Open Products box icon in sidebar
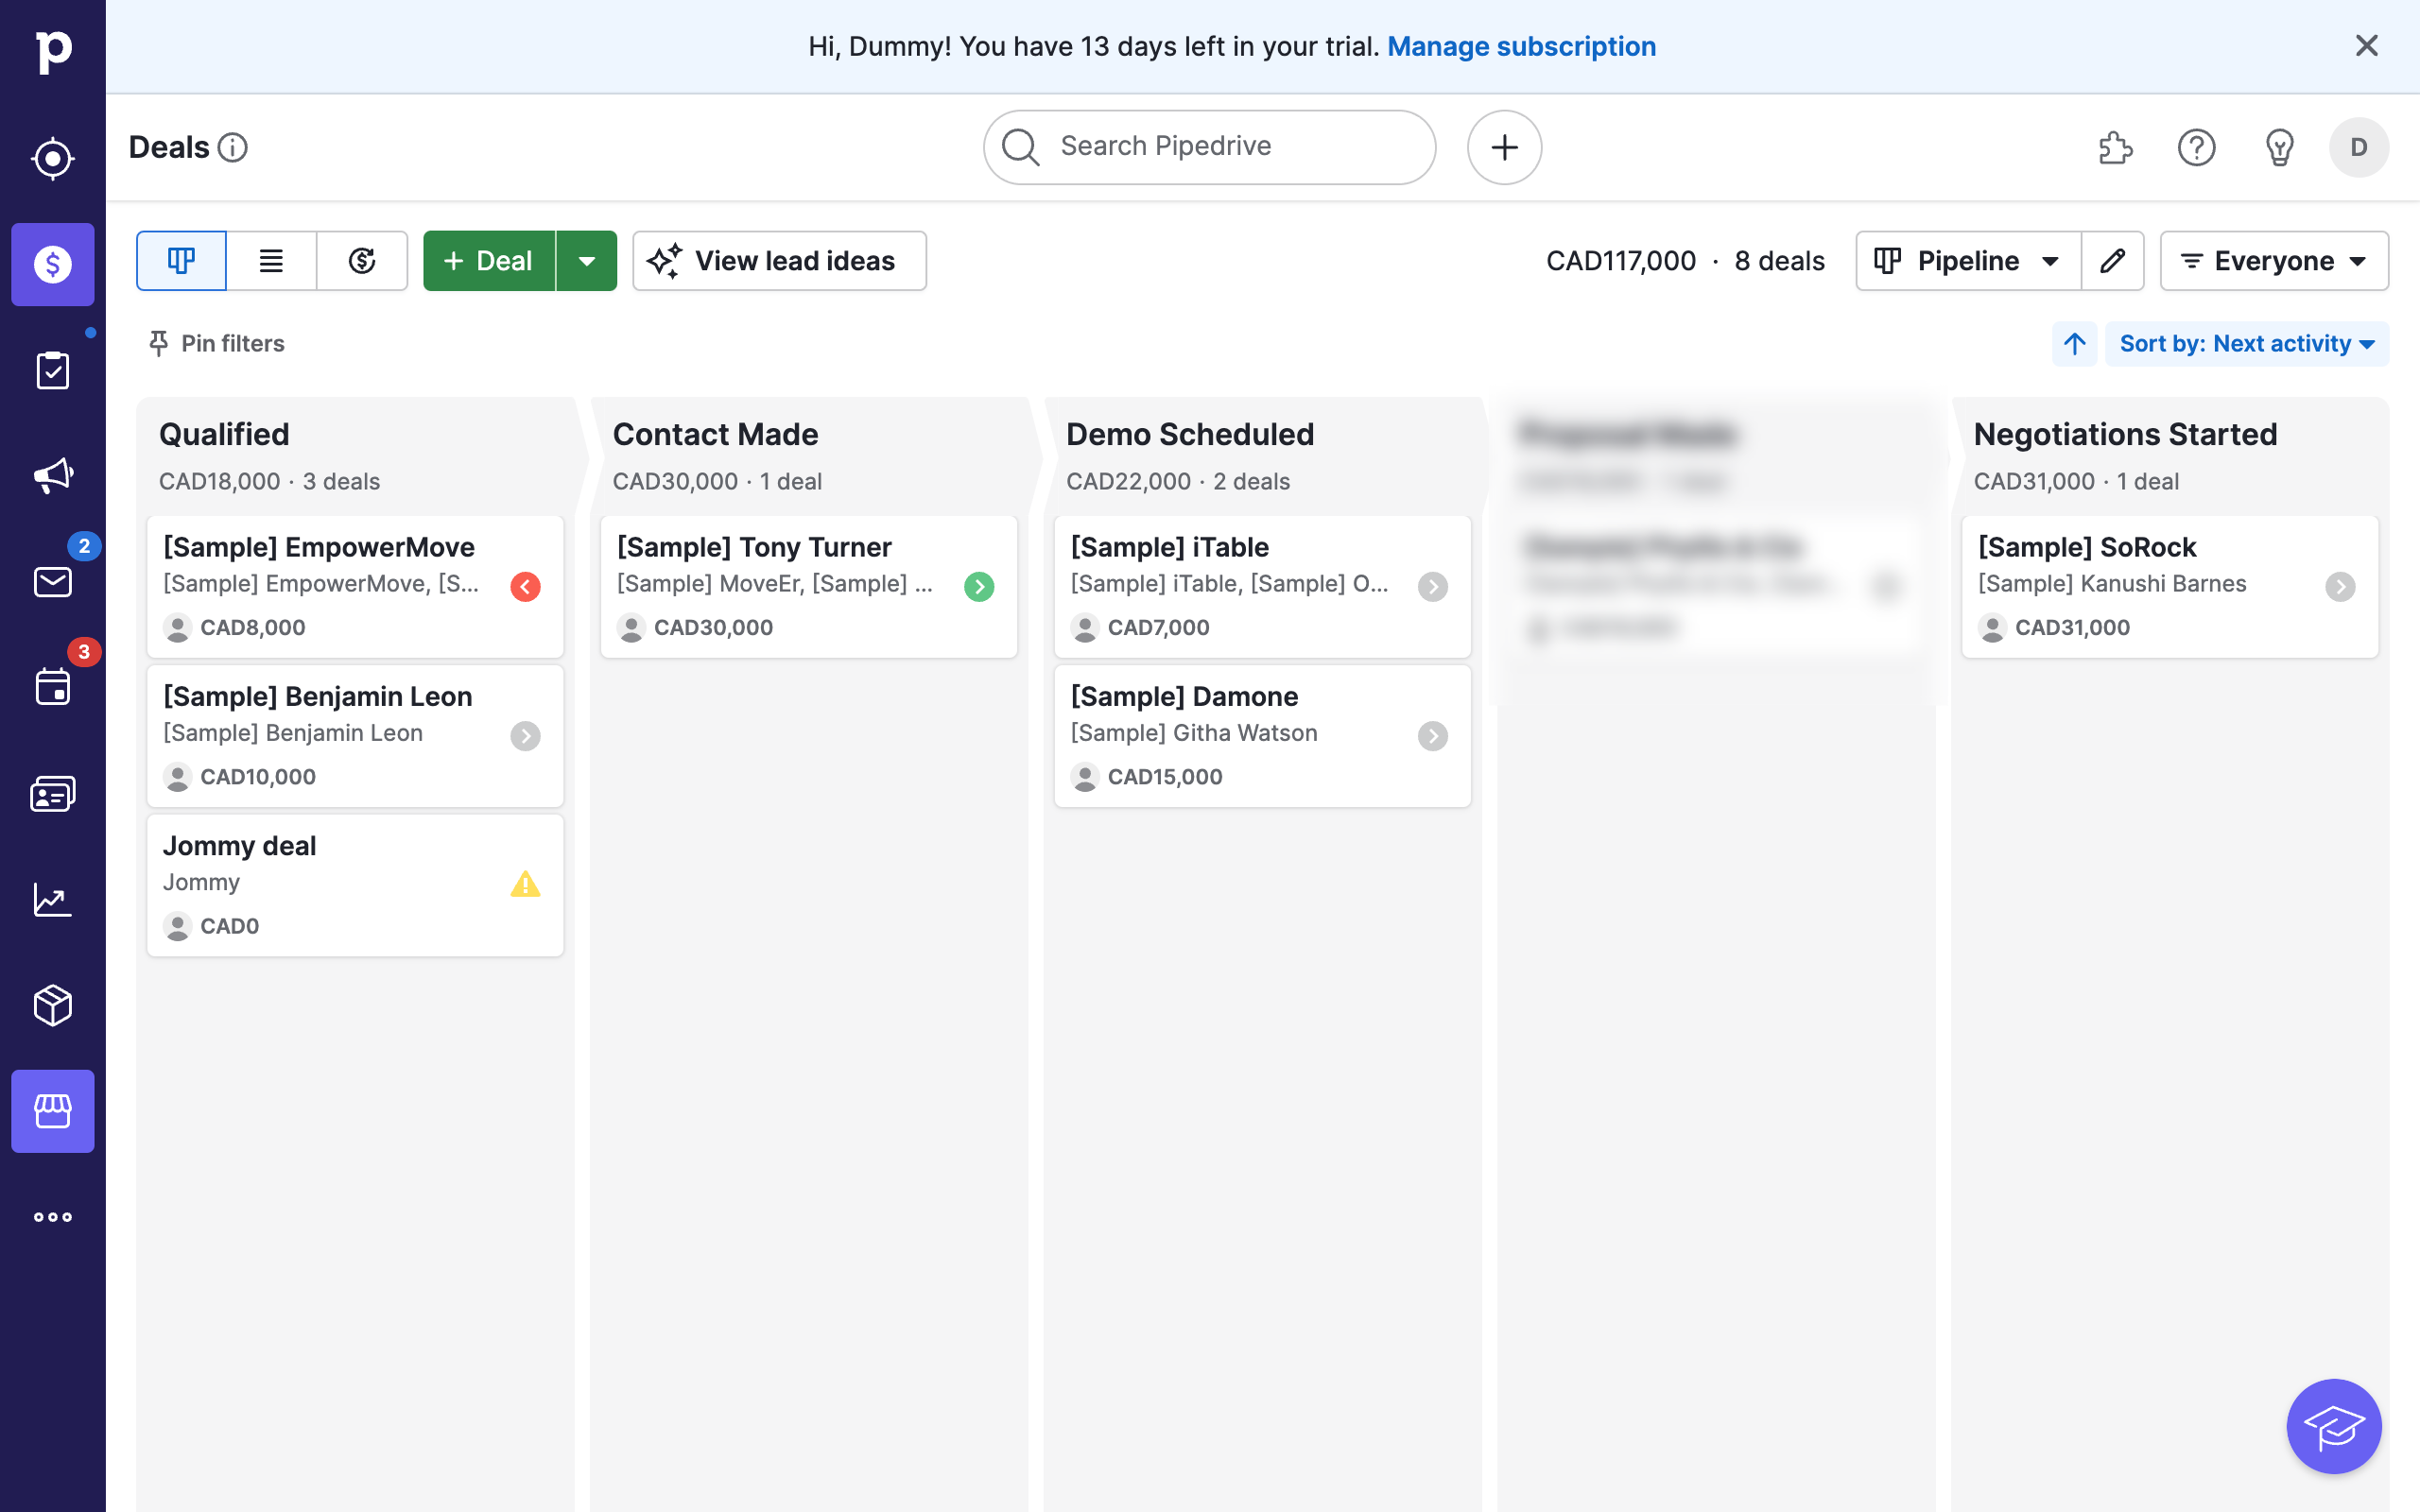The width and height of the screenshot is (2420, 1512). point(52,1005)
